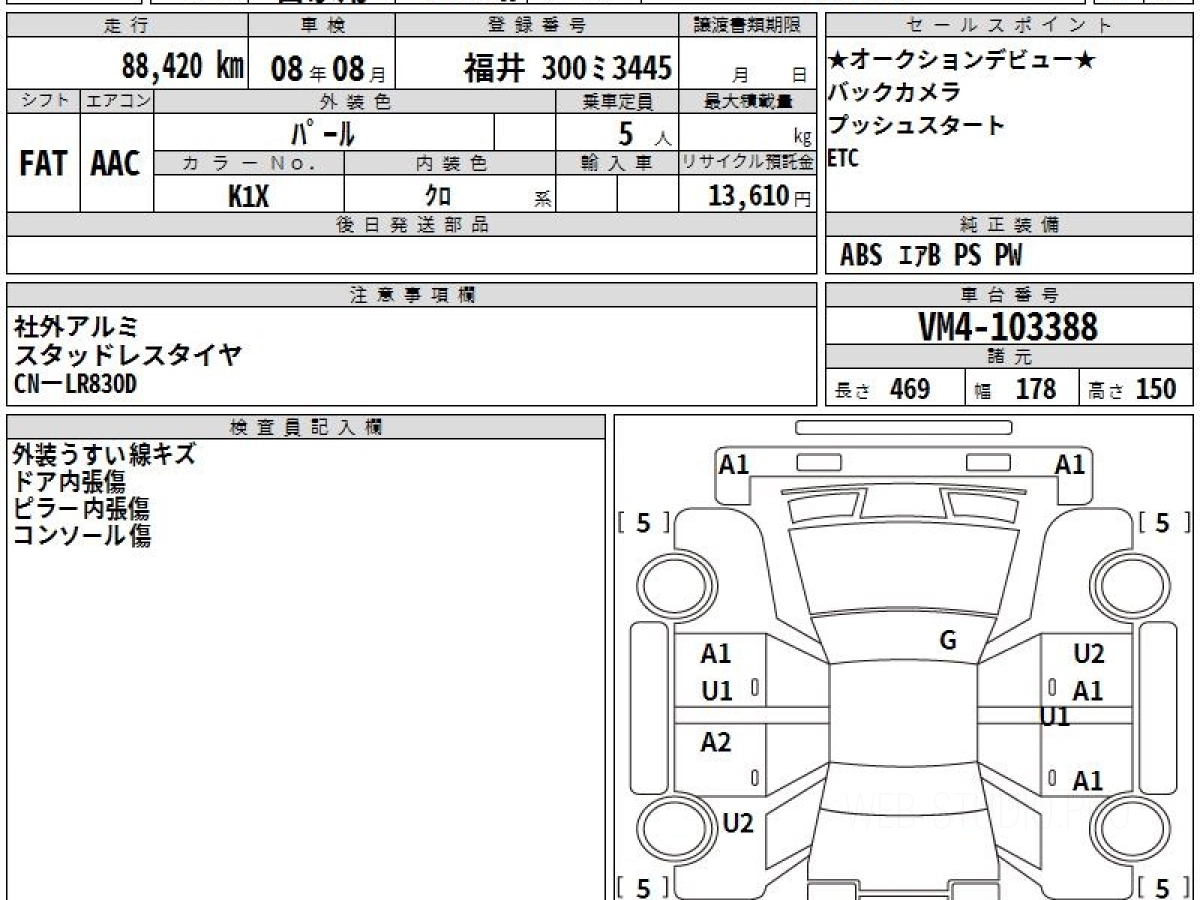Click the 内装色 header
Viewport: 1200px width, 900px height.
point(450,163)
